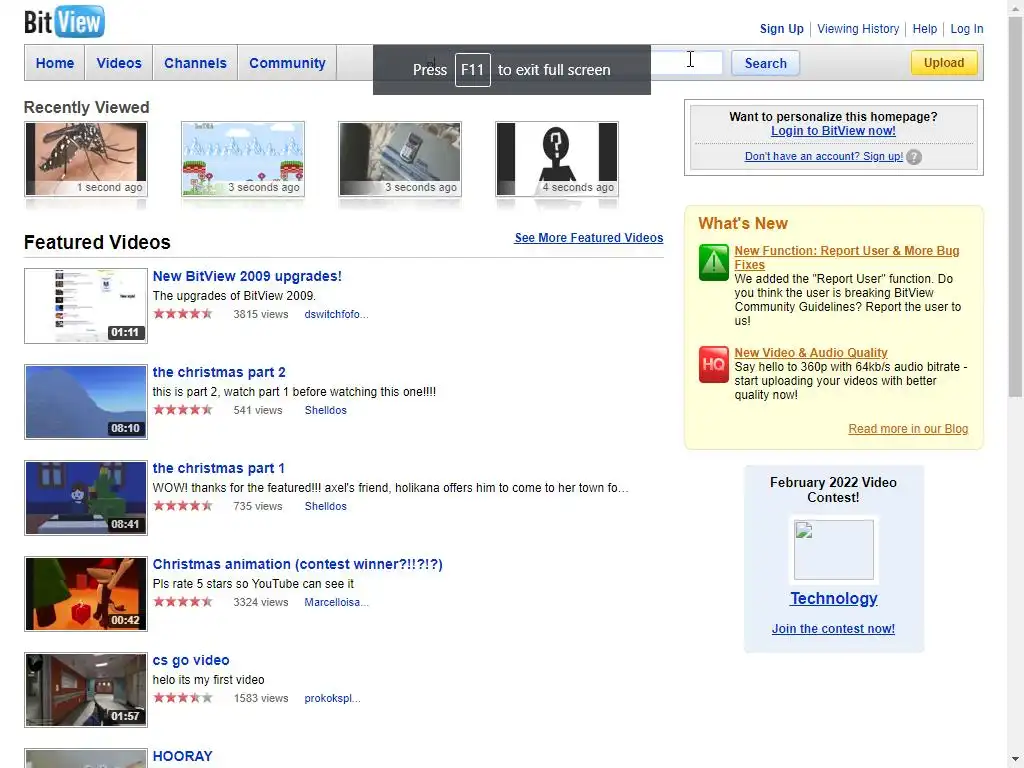Open the Help link
Viewport: 1024px width, 768px height.
[924, 29]
